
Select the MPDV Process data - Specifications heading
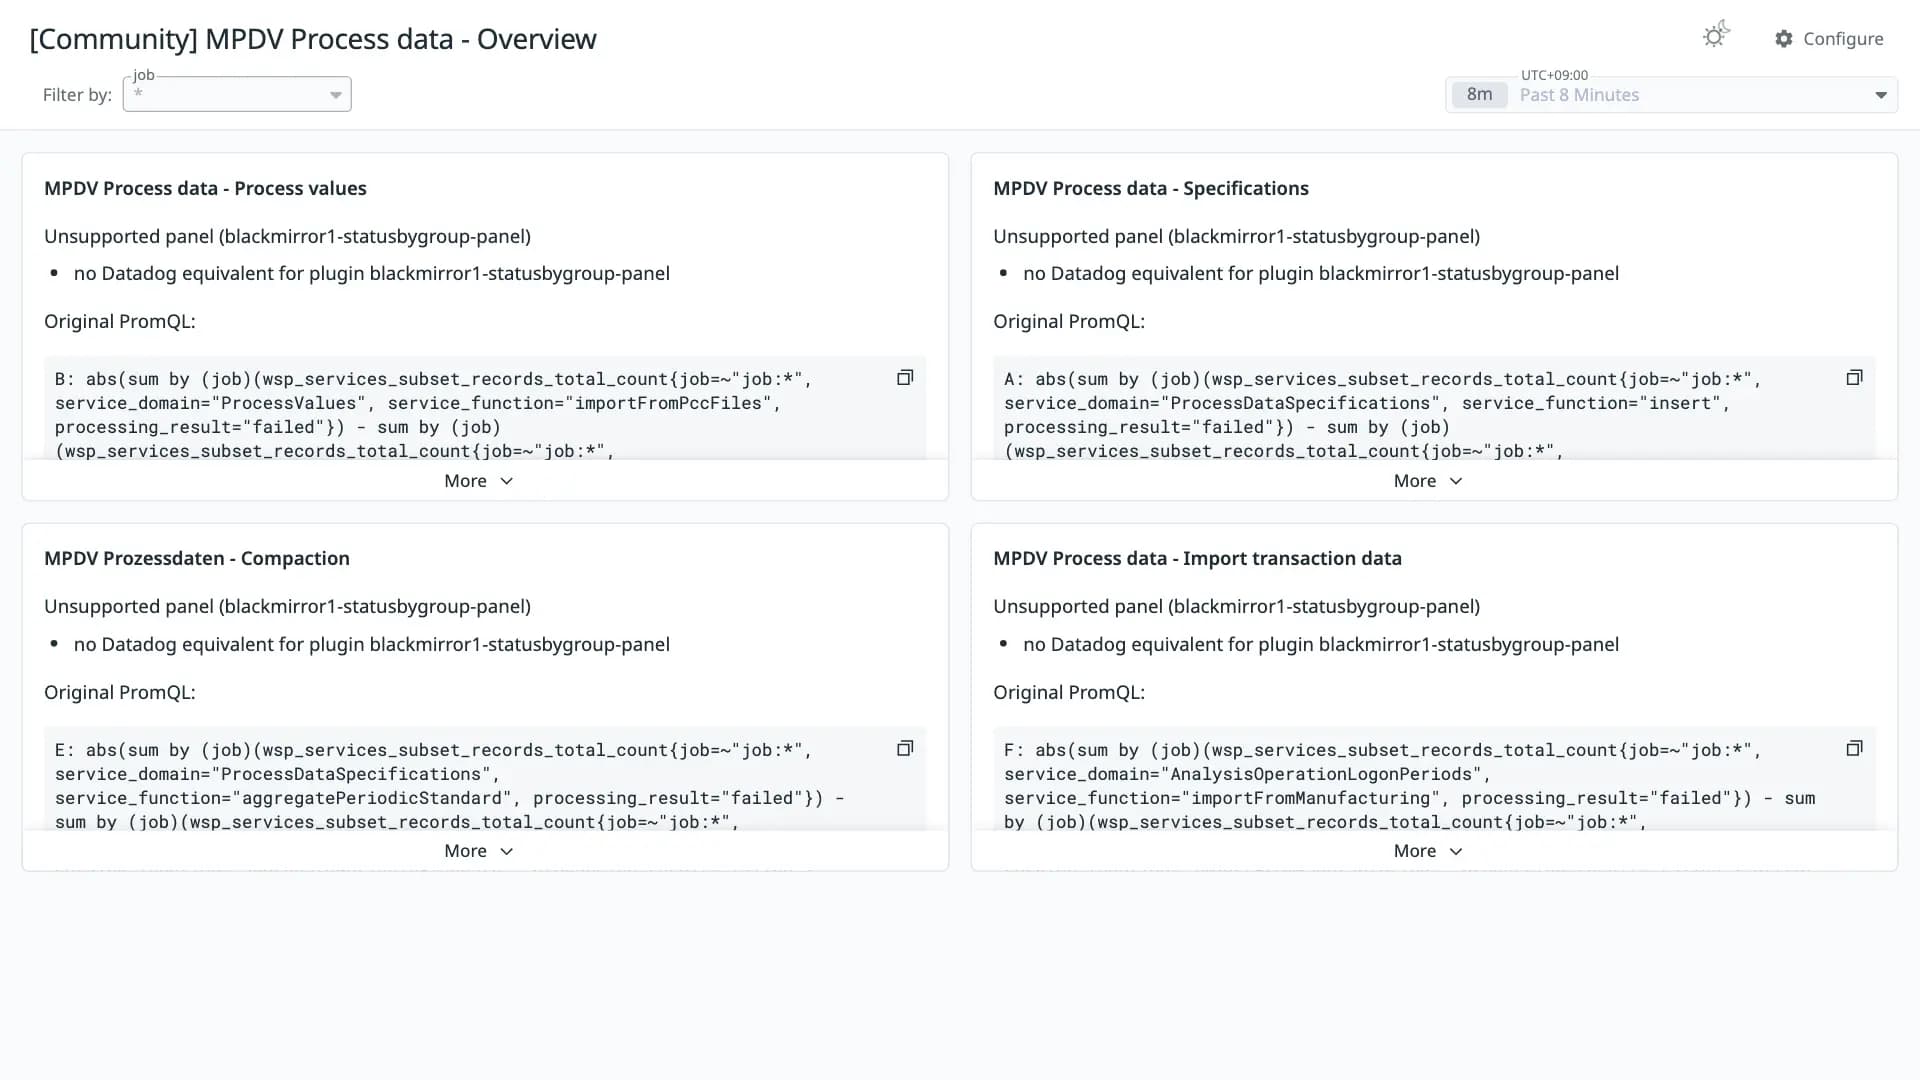1151,188
